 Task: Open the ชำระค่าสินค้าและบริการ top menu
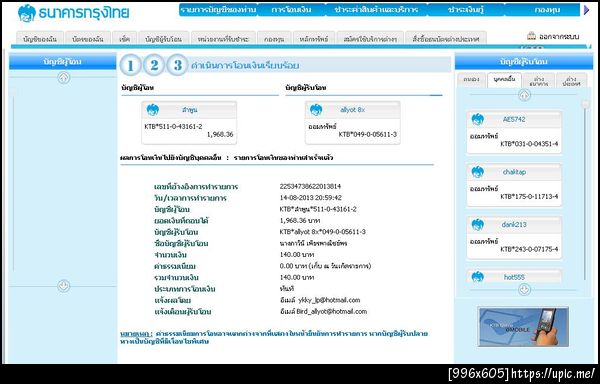(x=376, y=10)
